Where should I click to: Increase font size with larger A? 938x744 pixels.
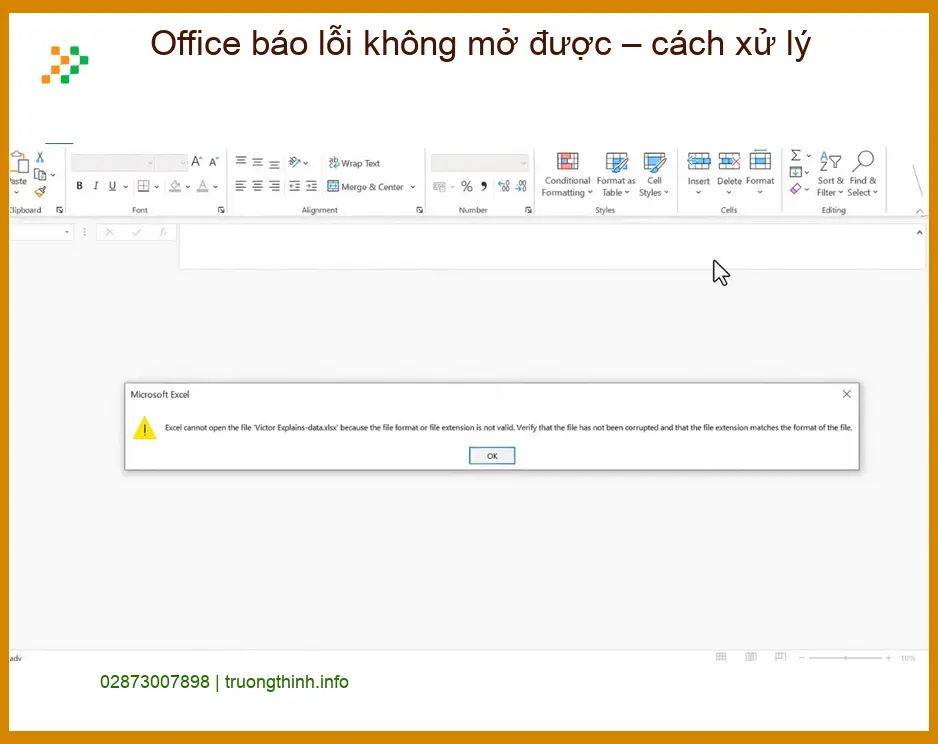pyautogui.click(x=196, y=161)
